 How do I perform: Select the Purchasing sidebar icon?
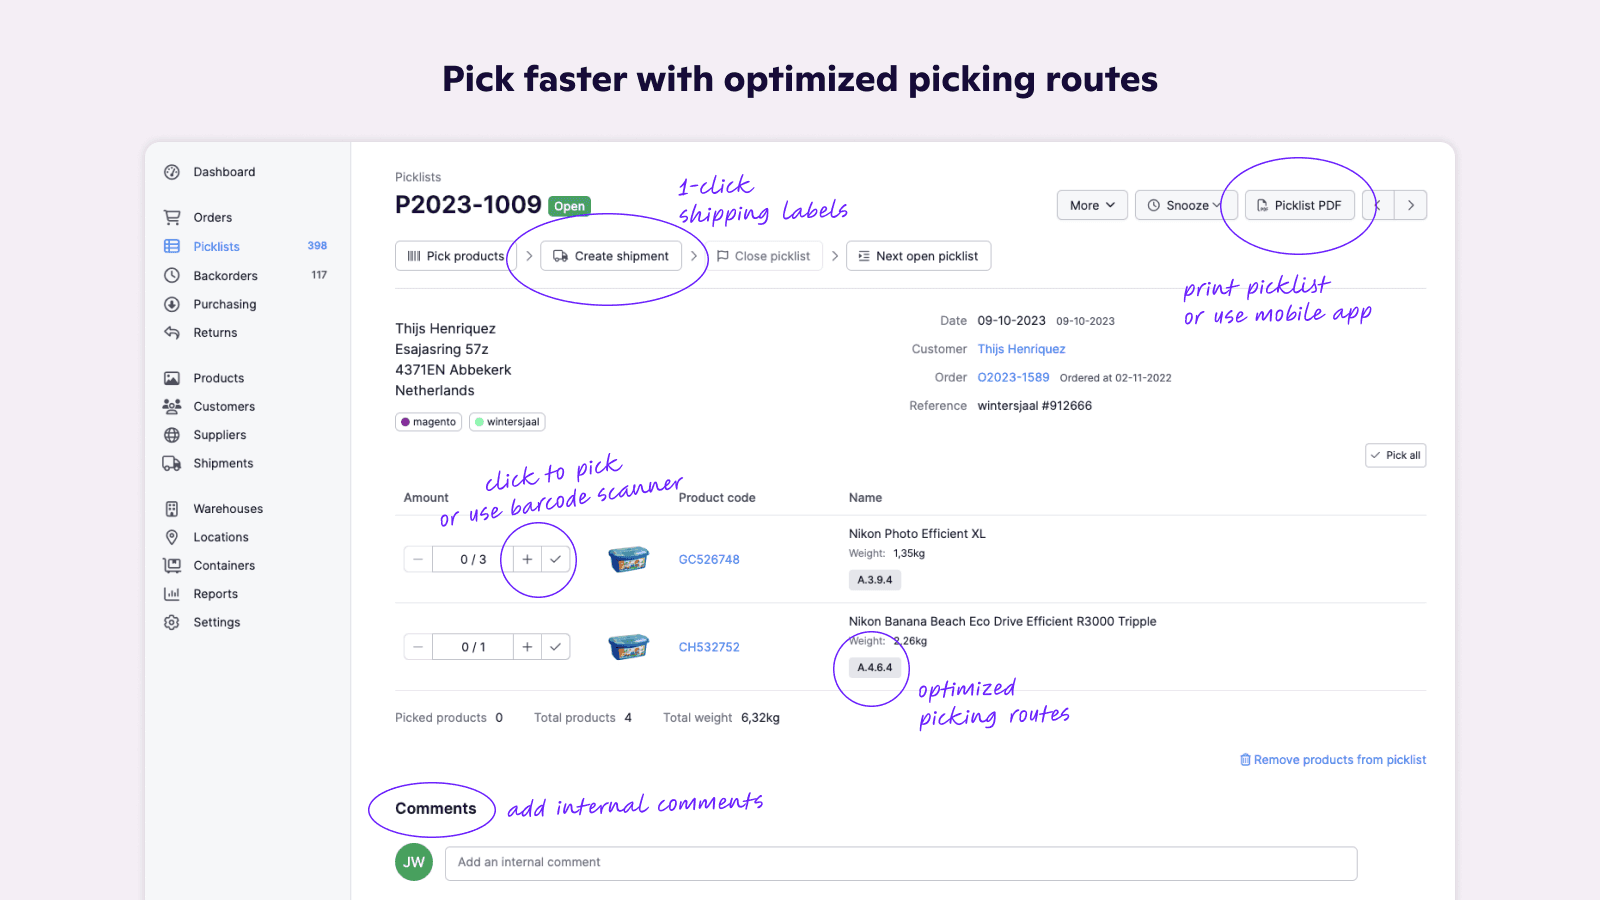coord(172,304)
